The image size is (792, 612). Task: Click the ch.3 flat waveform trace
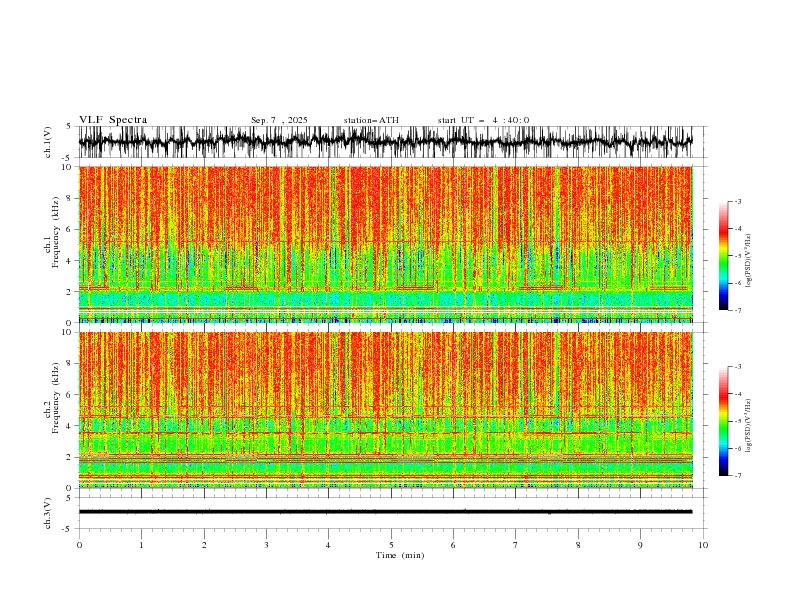(386, 512)
